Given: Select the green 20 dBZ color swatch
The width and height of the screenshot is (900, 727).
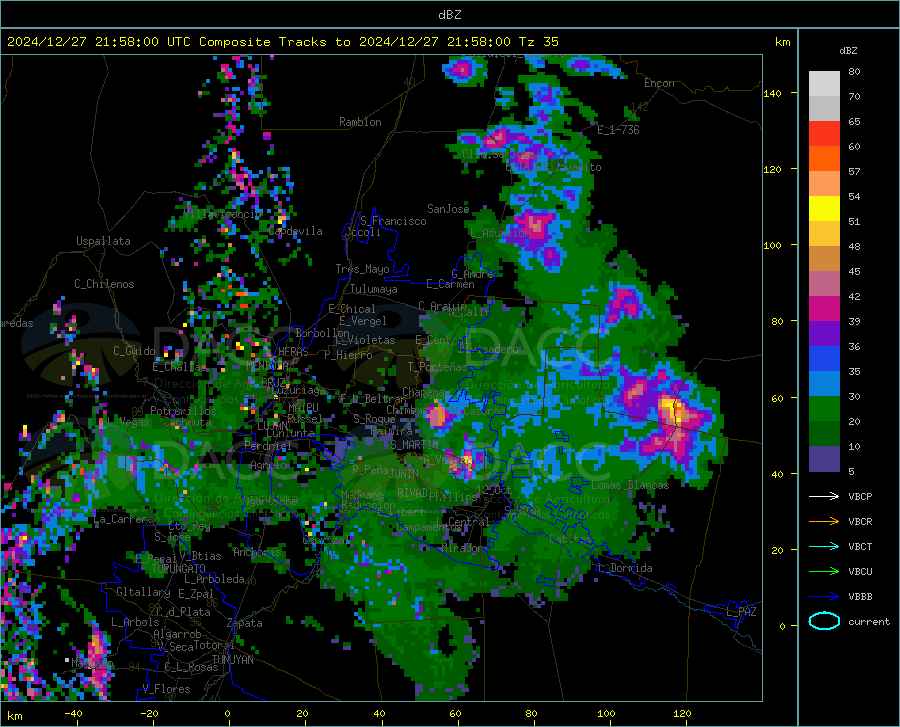Looking at the screenshot, I should click(824, 409).
